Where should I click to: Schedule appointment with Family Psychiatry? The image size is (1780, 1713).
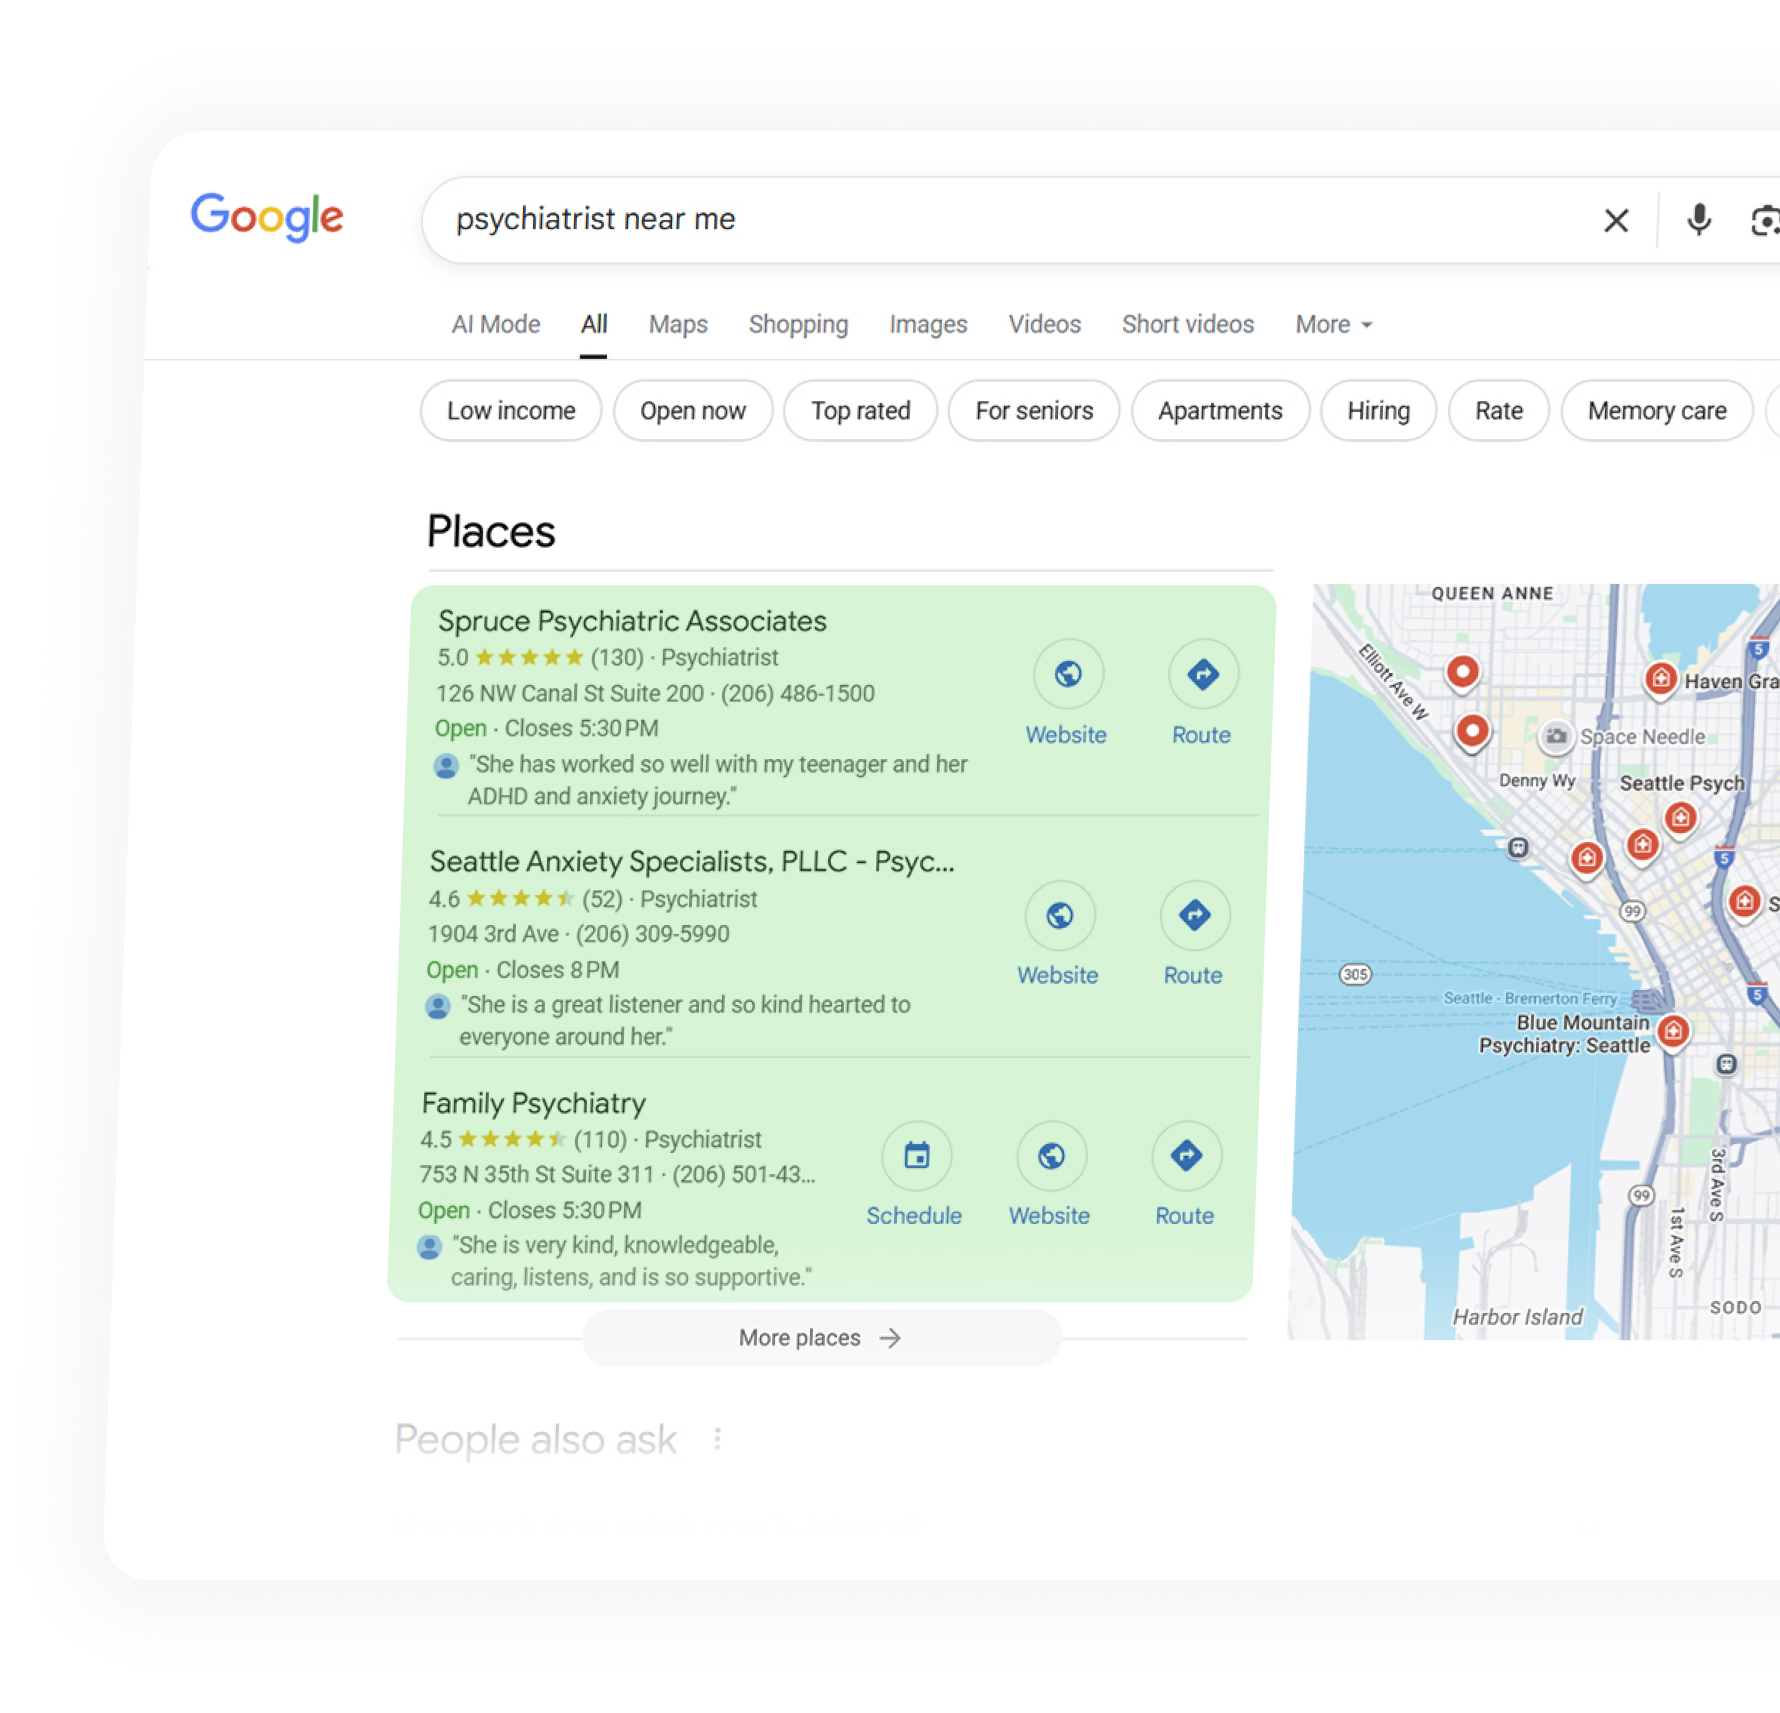tap(916, 1156)
